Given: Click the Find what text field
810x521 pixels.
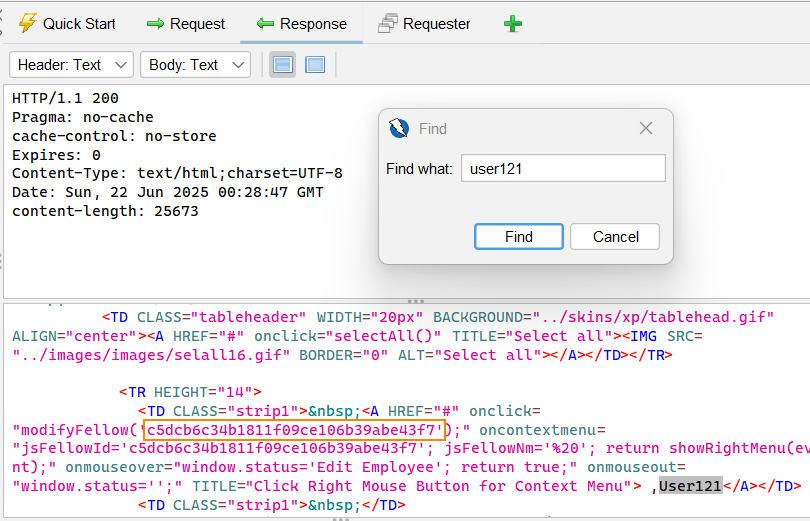Looking at the screenshot, I should (563, 169).
